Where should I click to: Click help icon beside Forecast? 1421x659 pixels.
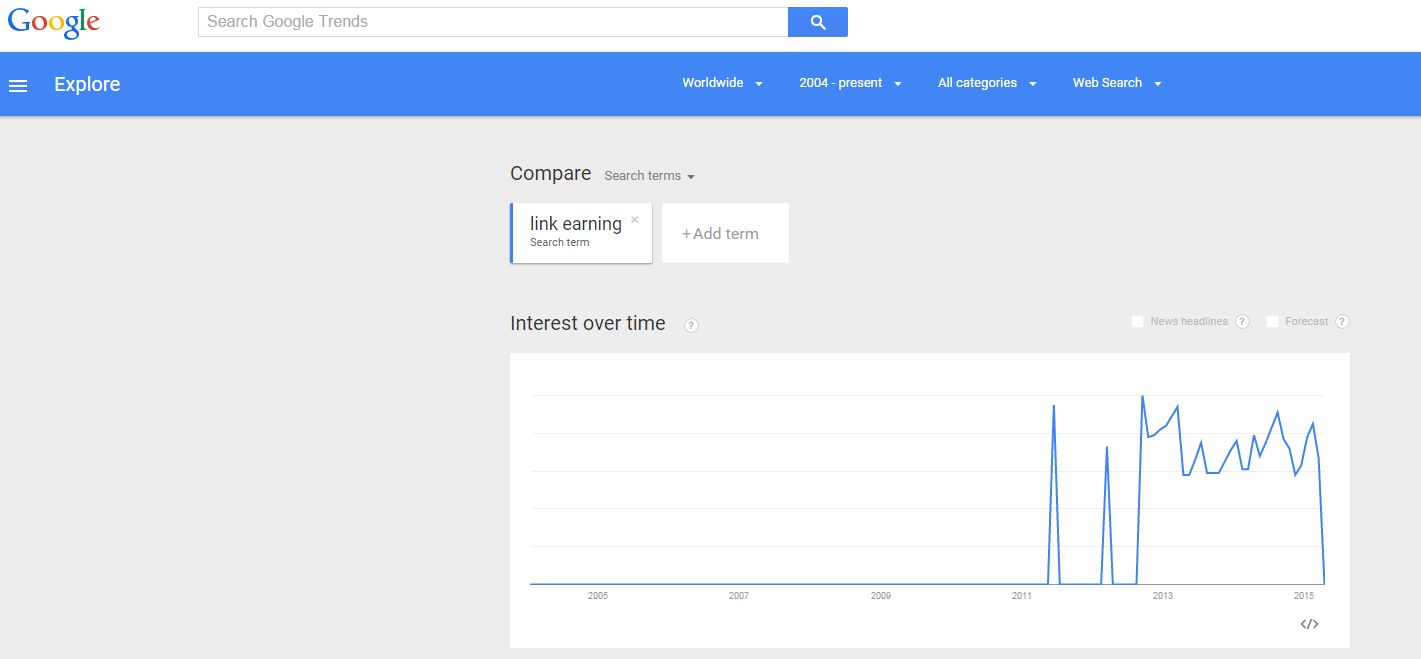click(x=1342, y=322)
